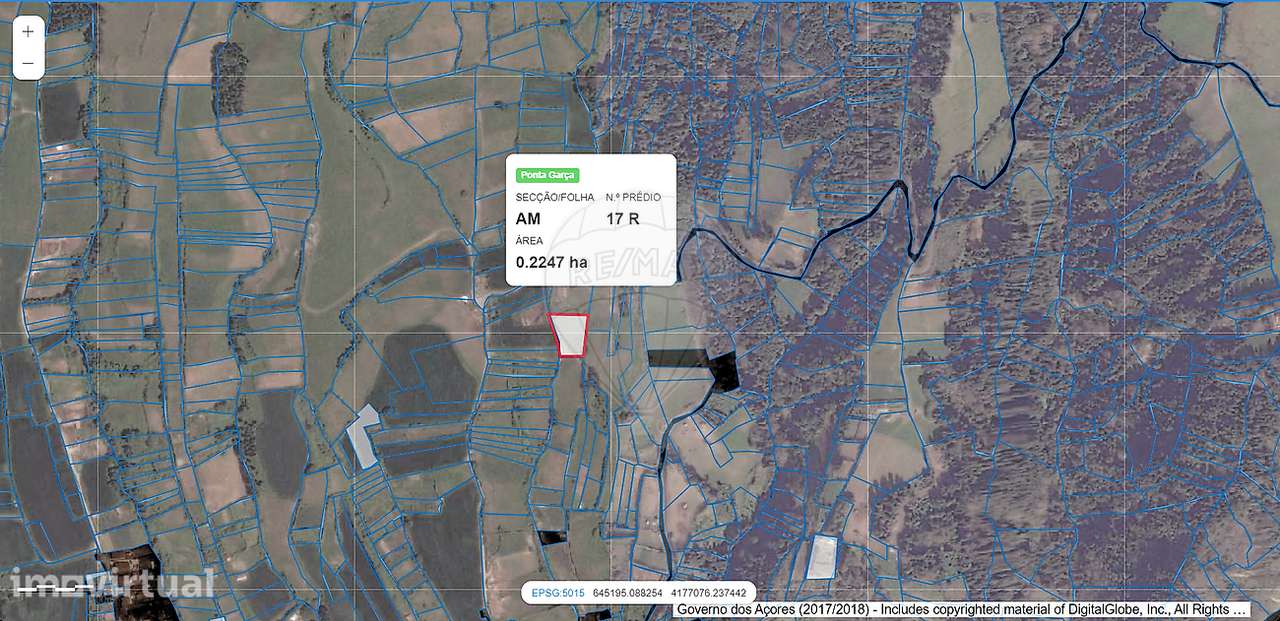Zoom out with the minus button
Viewport: 1280px width, 621px height.
pyautogui.click(x=28, y=64)
